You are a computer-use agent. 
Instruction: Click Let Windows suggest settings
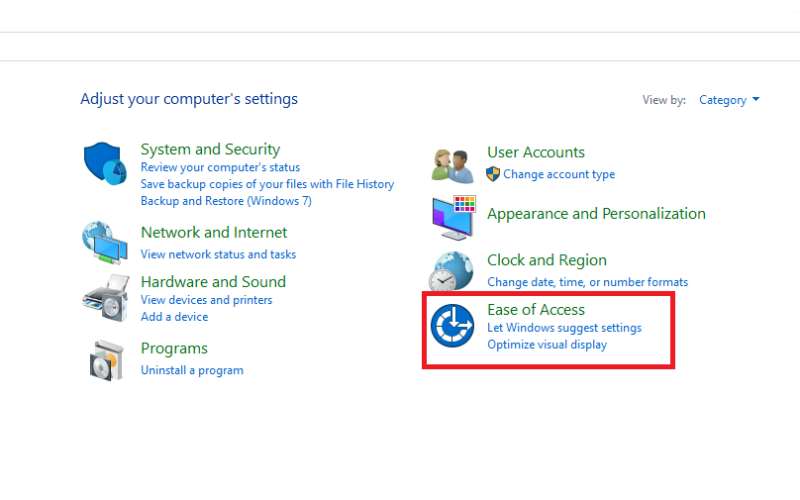click(x=564, y=328)
